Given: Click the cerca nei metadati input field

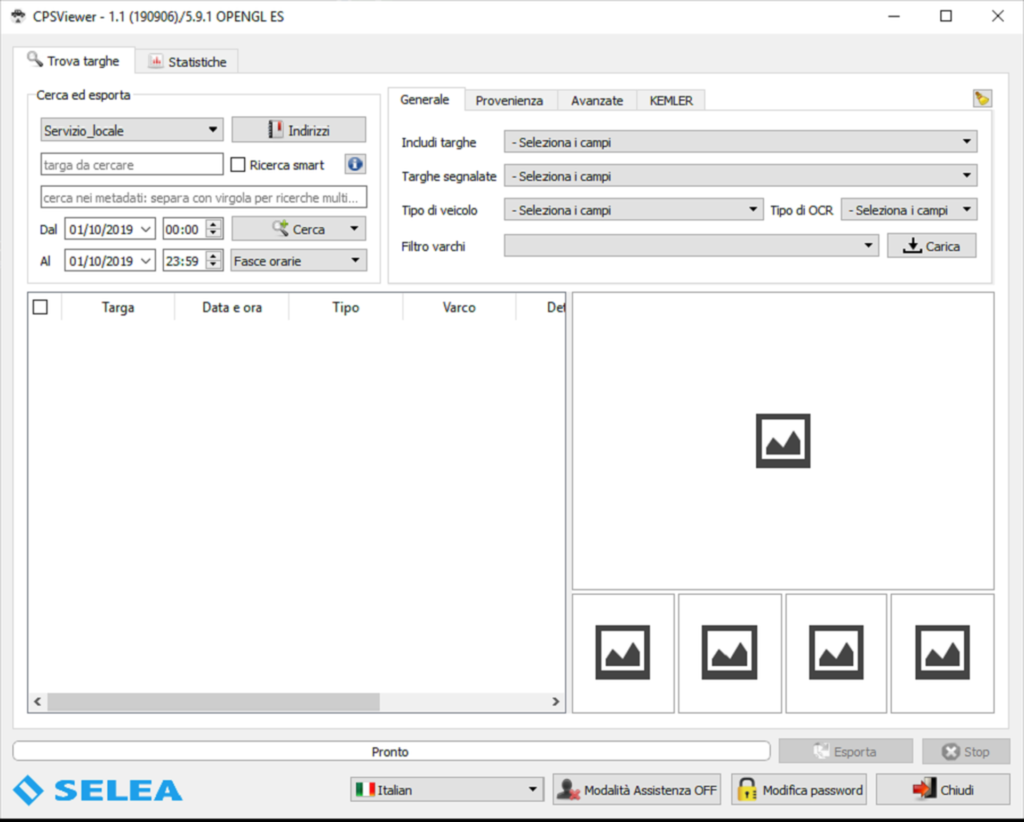Looking at the screenshot, I should coord(204,197).
